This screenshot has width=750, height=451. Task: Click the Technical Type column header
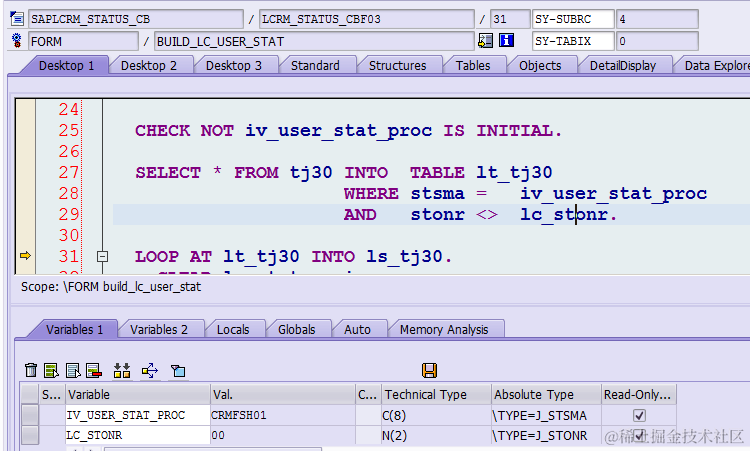point(437,394)
